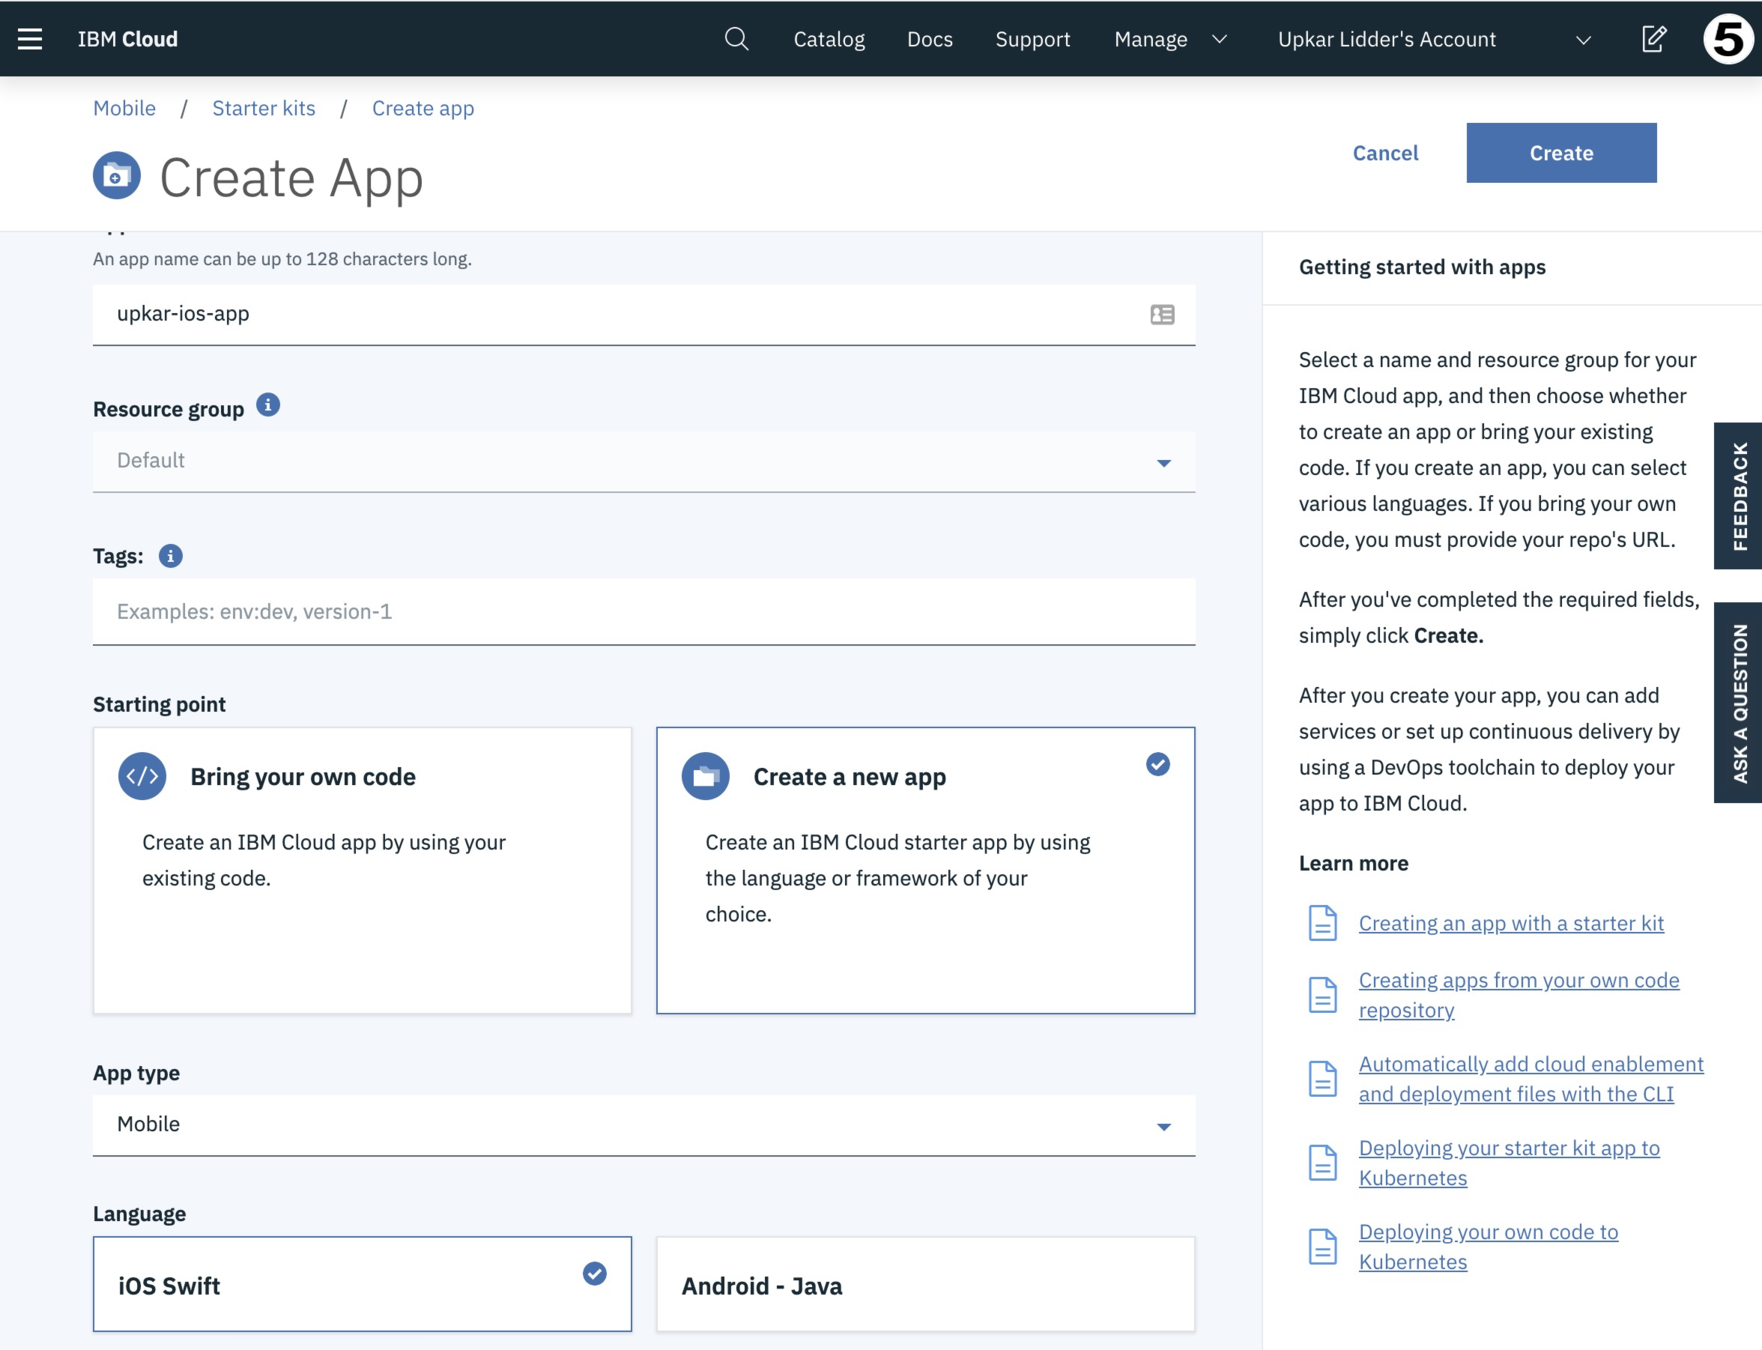This screenshot has height=1350, width=1762.
Task: Navigate to Starter kits breadcrumb
Action: click(264, 108)
